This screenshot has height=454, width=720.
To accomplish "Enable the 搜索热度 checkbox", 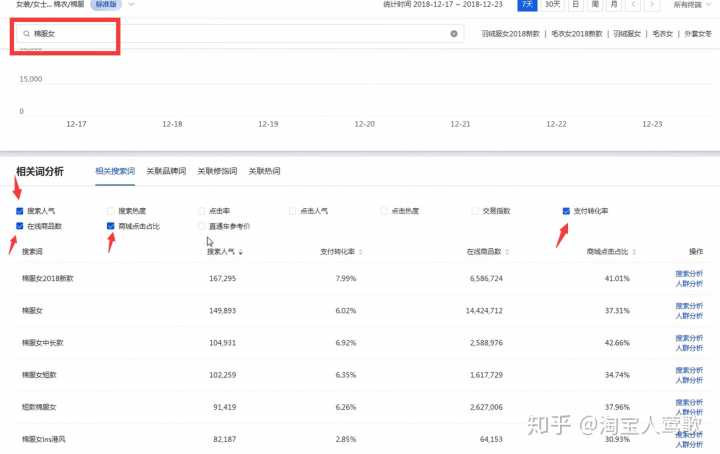I will coord(111,211).
